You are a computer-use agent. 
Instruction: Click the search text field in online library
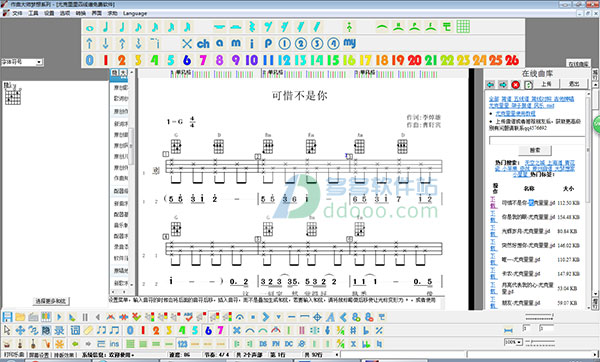(536, 140)
